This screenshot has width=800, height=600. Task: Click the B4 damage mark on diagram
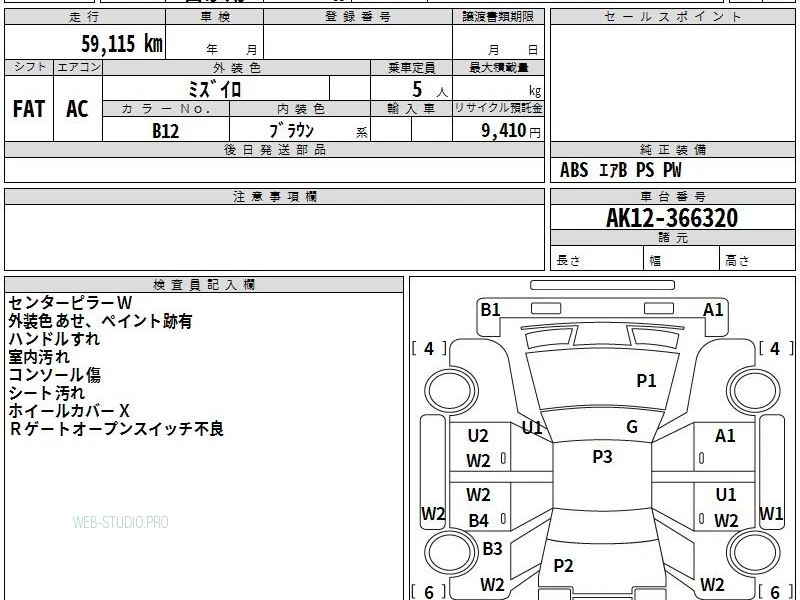(479, 521)
